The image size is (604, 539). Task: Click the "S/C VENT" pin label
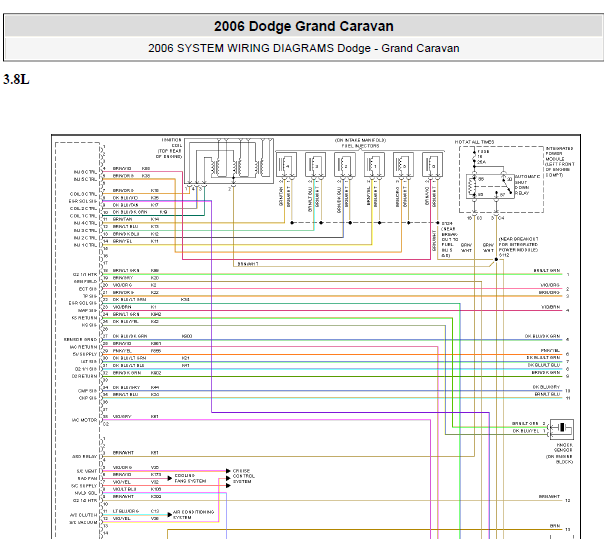coord(87,471)
